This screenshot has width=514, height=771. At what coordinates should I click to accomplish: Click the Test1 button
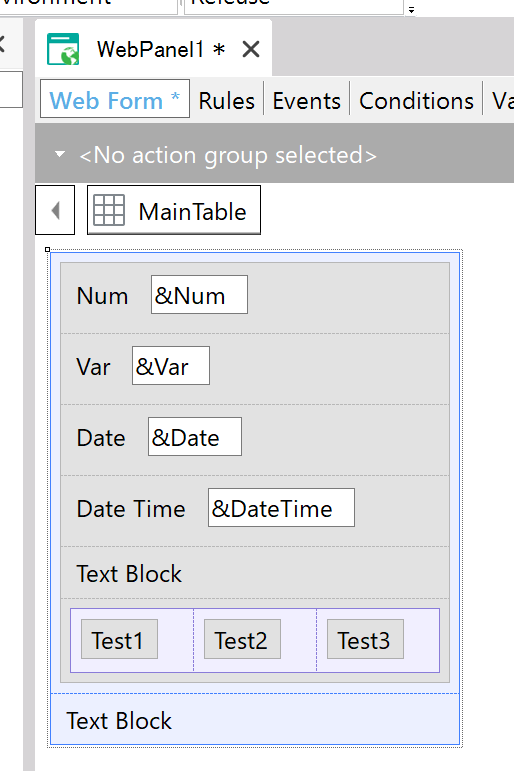tap(120, 639)
